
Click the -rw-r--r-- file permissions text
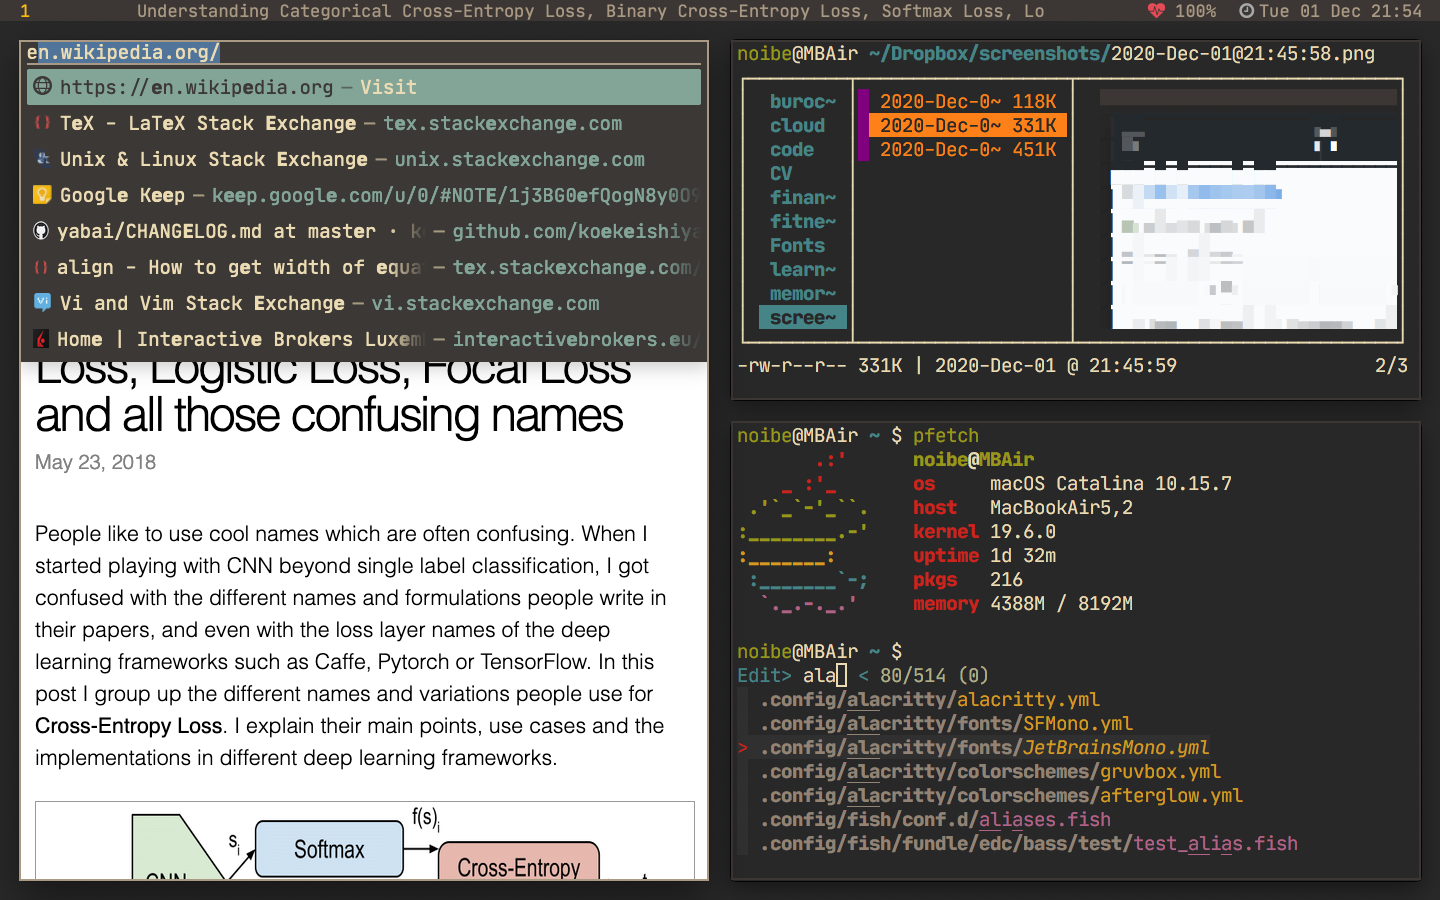click(x=792, y=365)
